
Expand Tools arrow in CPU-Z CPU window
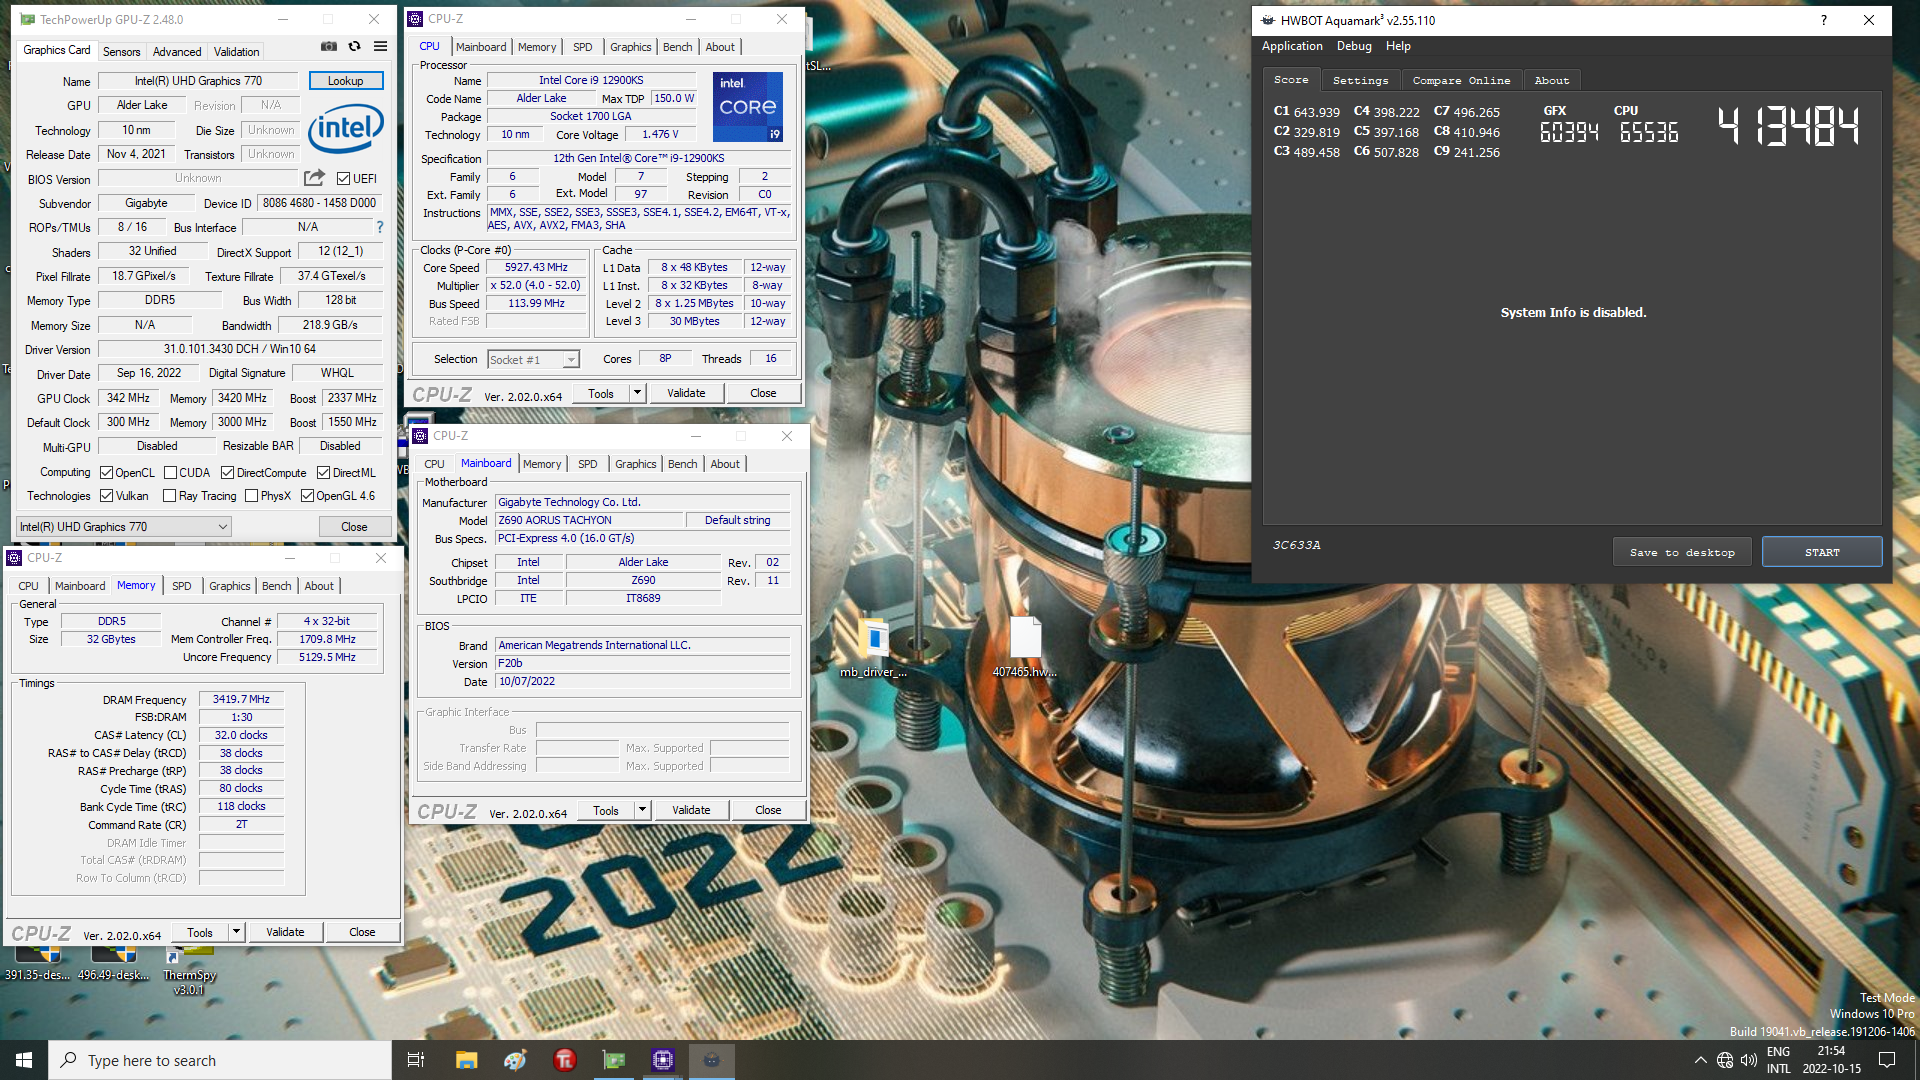coord(637,394)
